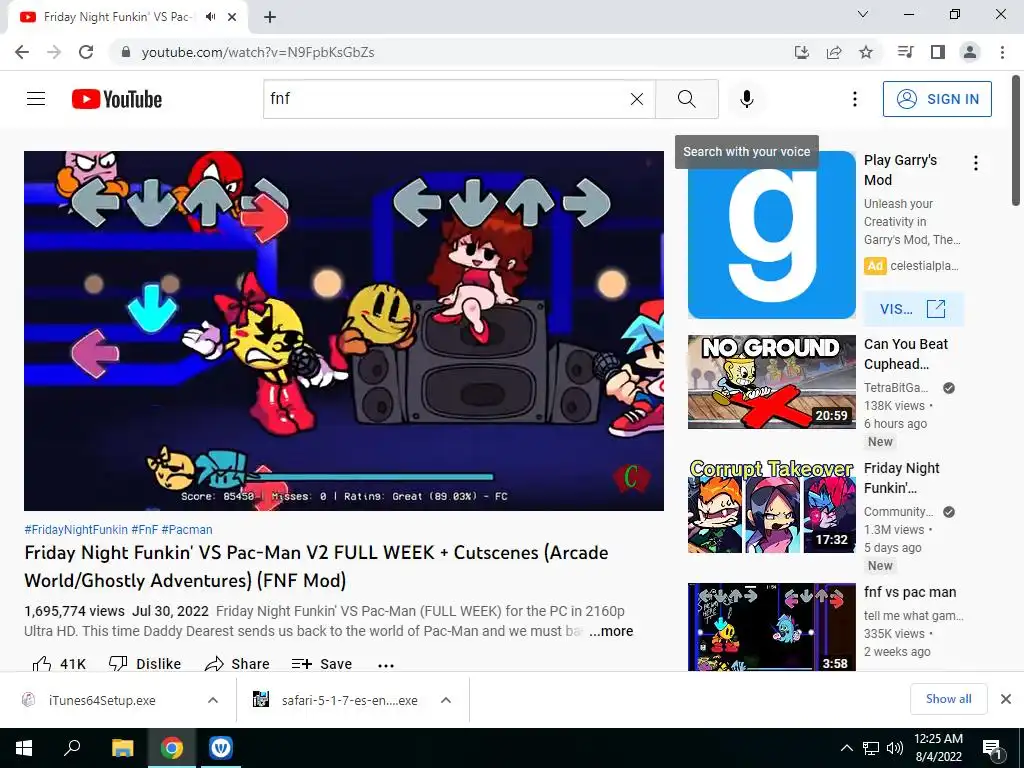
Task: Open site info via the padlock icon
Action: click(126, 52)
